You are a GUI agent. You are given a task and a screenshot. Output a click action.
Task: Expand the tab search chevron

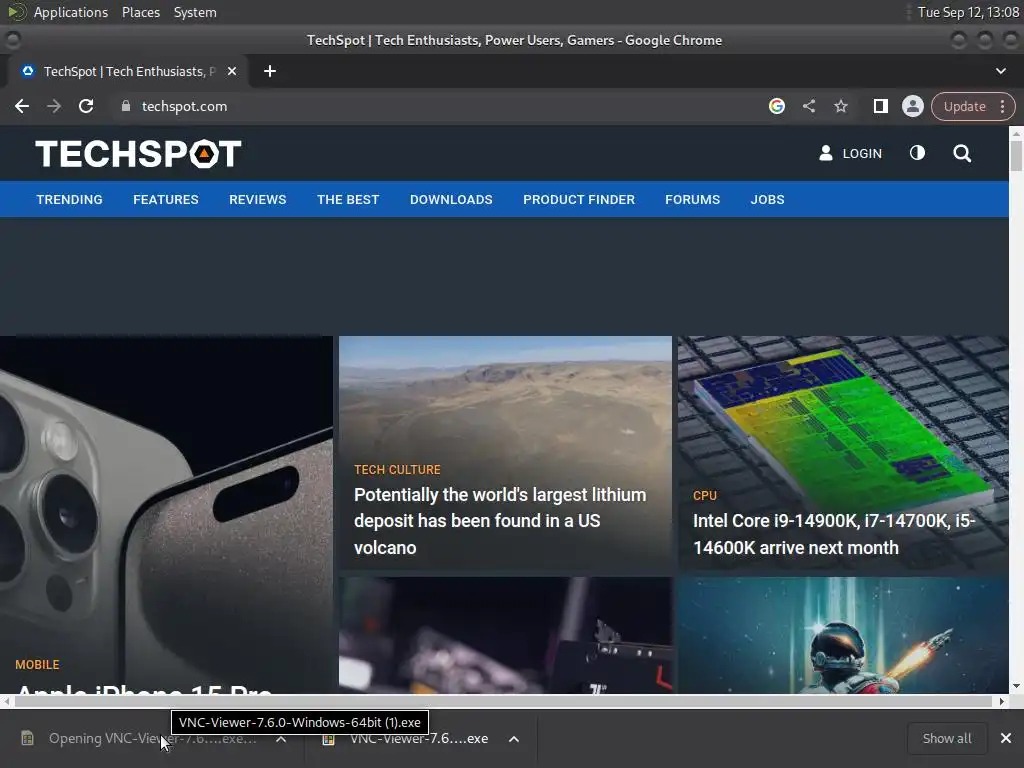tap(1000, 71)
